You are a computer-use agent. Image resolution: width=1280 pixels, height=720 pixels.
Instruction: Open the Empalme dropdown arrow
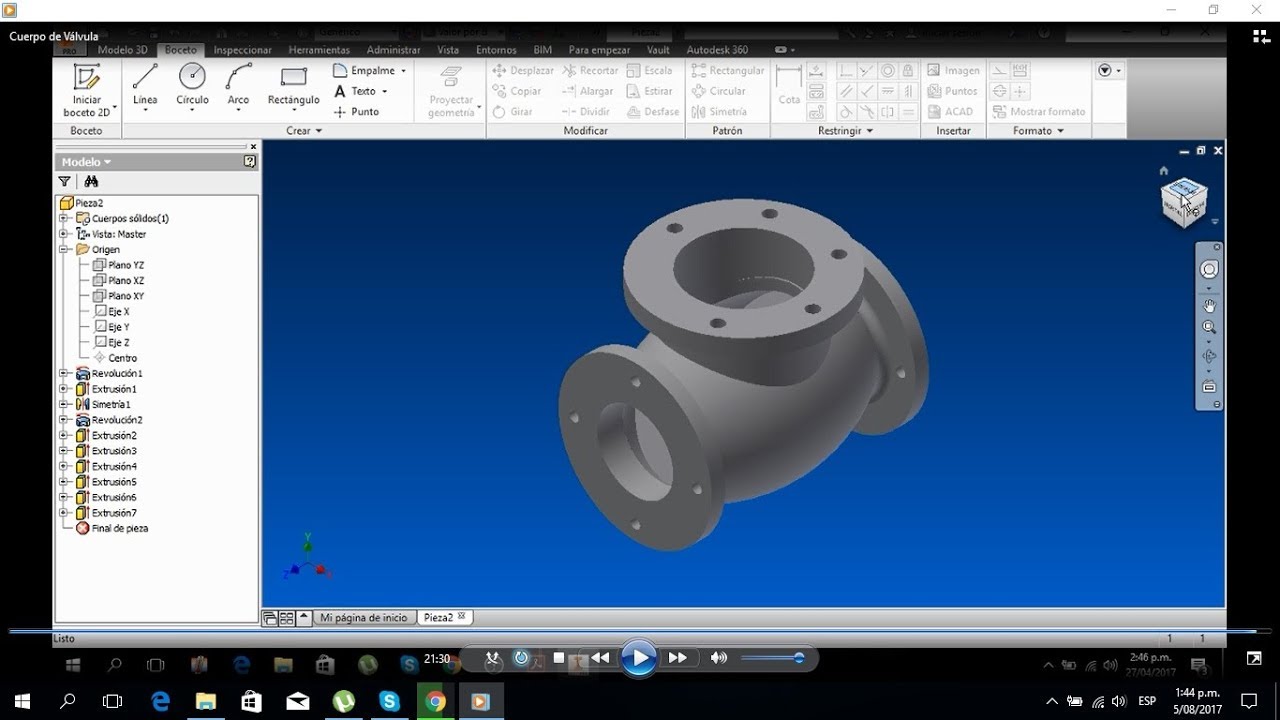[404, 71]
